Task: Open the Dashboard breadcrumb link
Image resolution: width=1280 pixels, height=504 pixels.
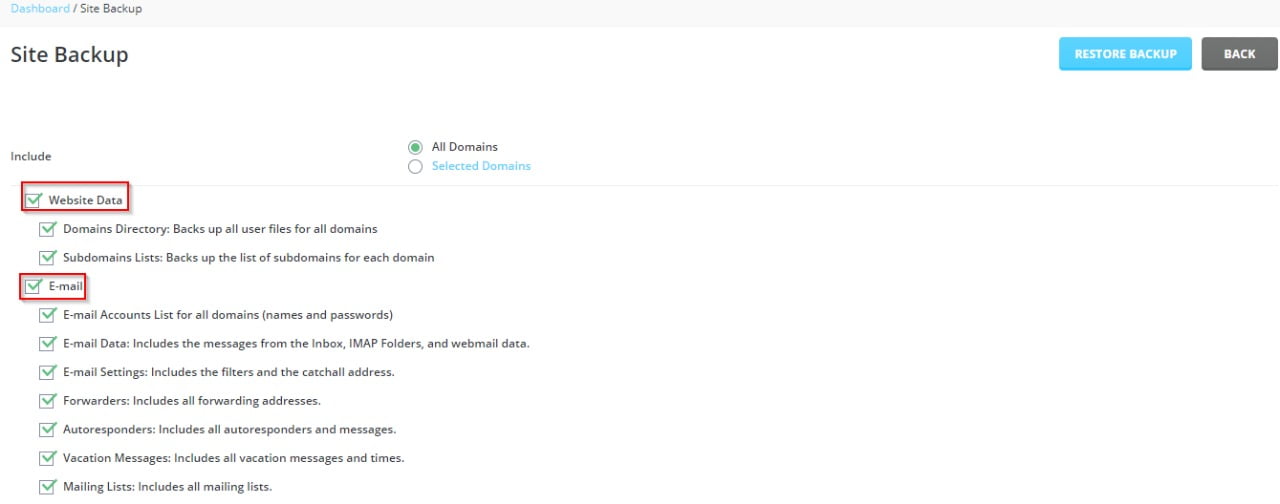Action: [40, 8]
